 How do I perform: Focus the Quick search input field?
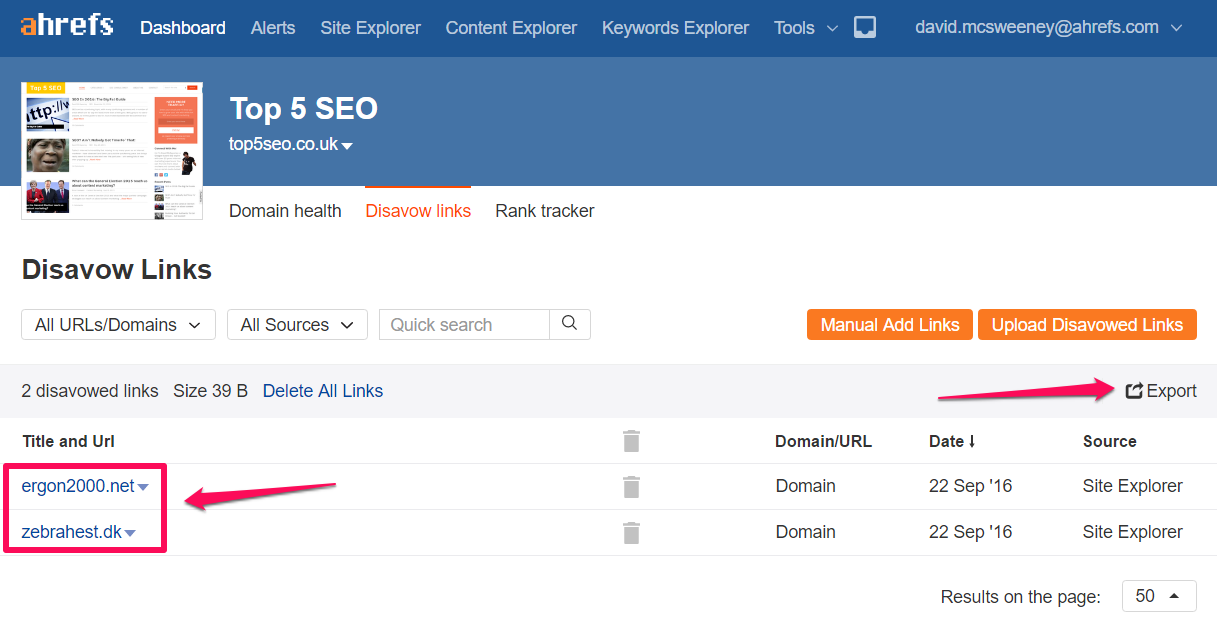[x=464, y=325]
